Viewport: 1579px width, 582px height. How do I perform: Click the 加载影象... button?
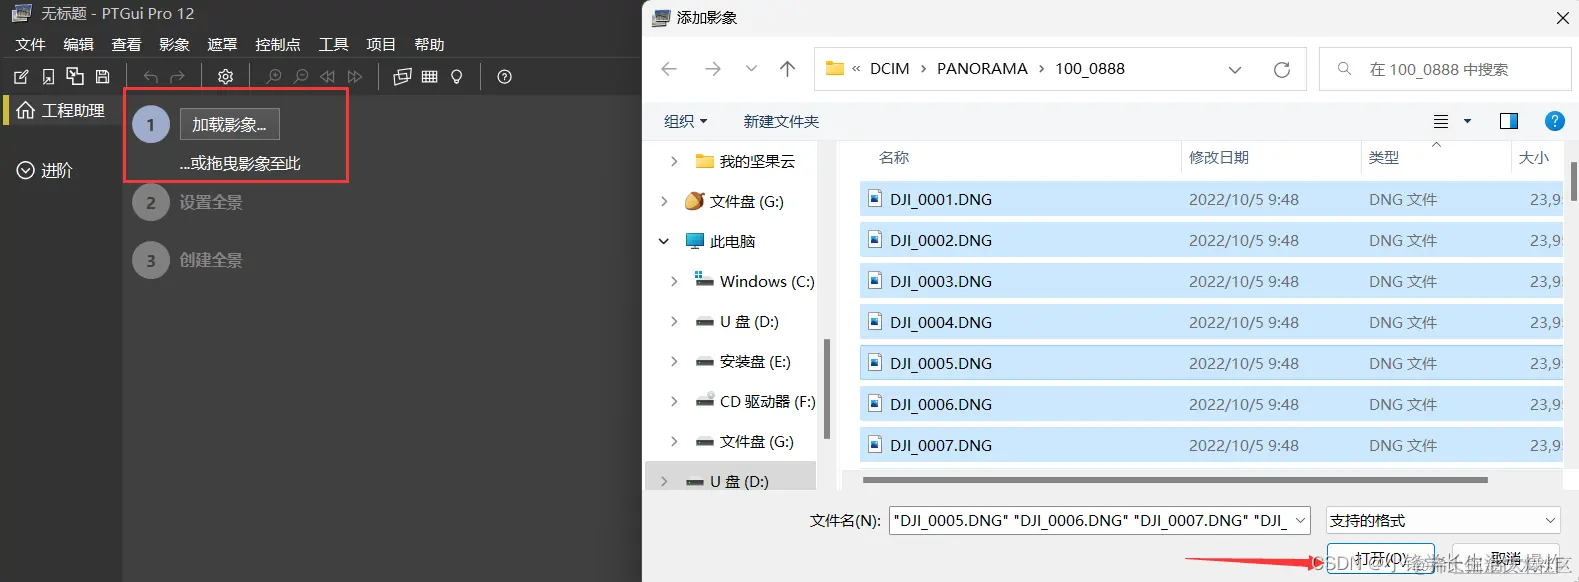[x=229, y=124]
